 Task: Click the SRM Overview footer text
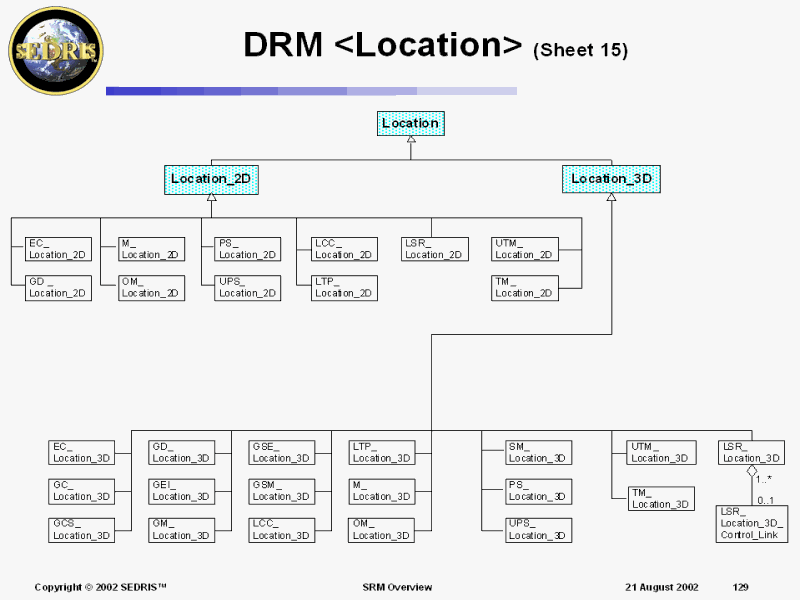click(x=397, y=587)
